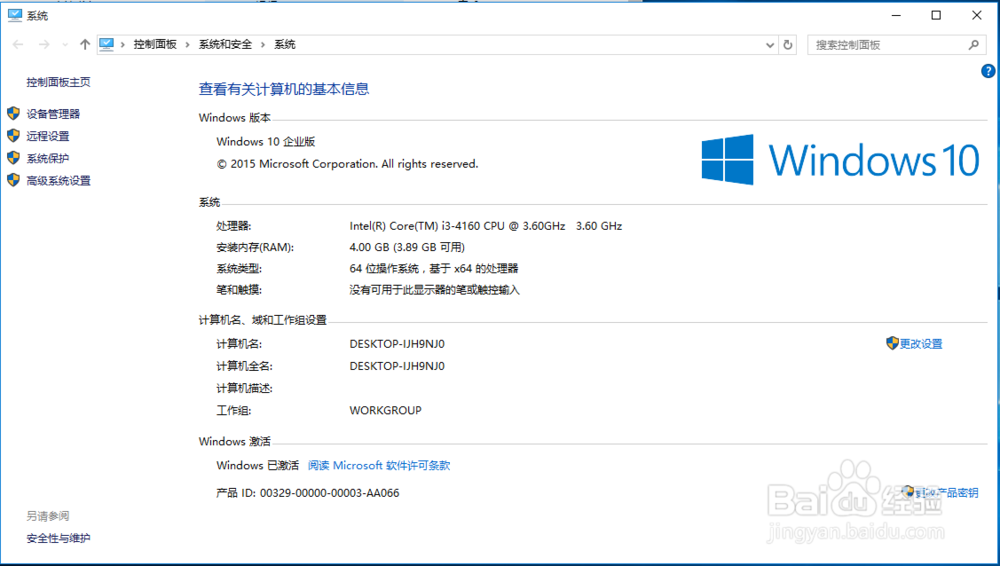Click 更改产品密钥 link

(946, 493)
